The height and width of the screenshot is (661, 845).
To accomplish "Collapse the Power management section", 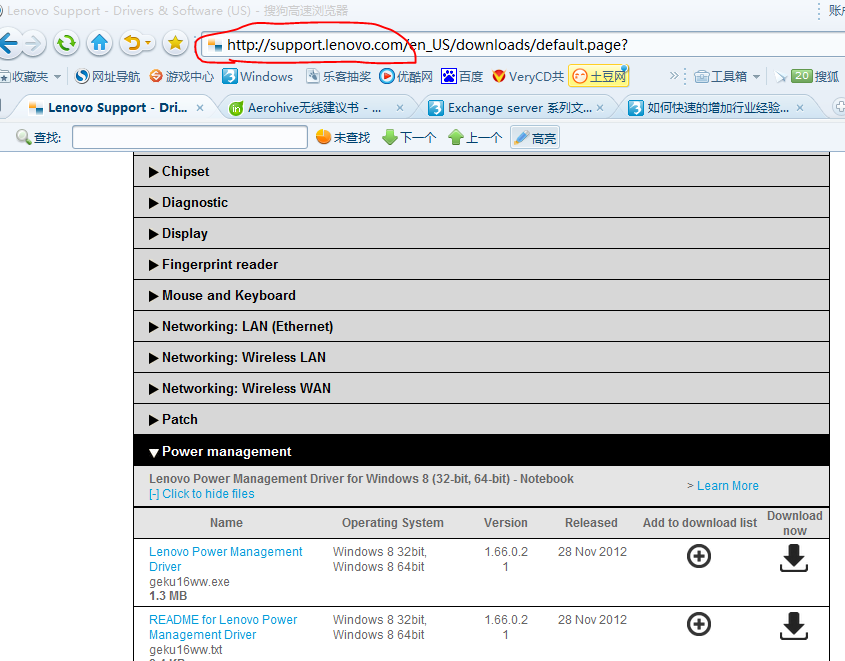I will pos(481,451).
